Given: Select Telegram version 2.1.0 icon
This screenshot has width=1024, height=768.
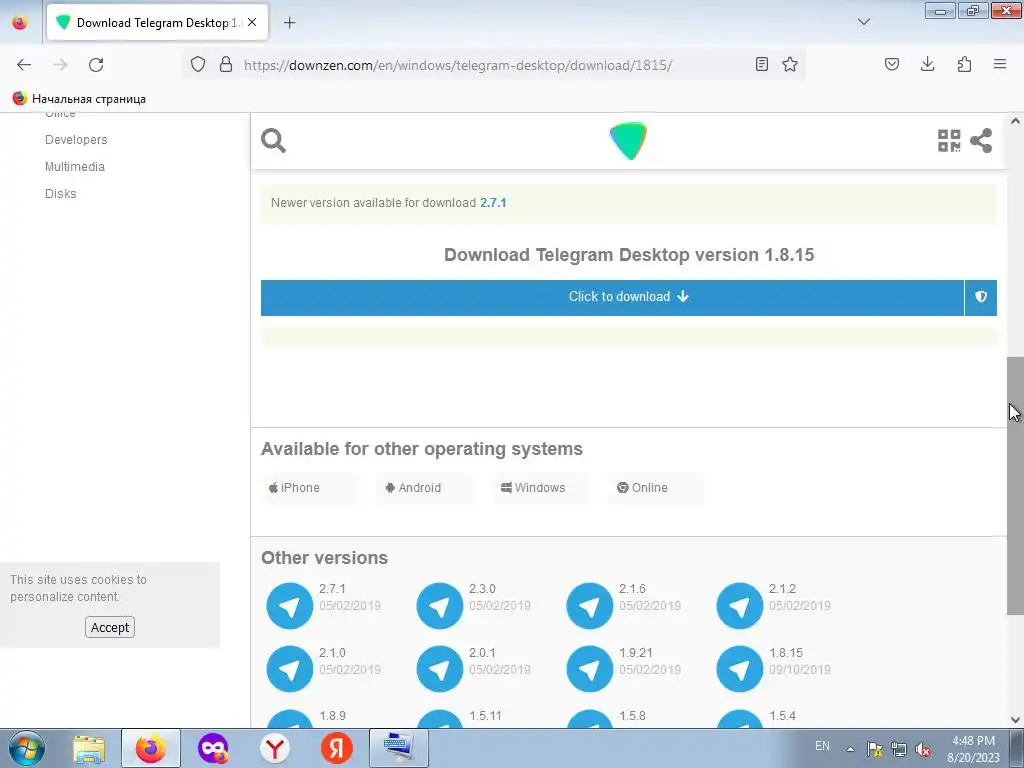Looking at the screenshot, I should click(x=290, y=669).
